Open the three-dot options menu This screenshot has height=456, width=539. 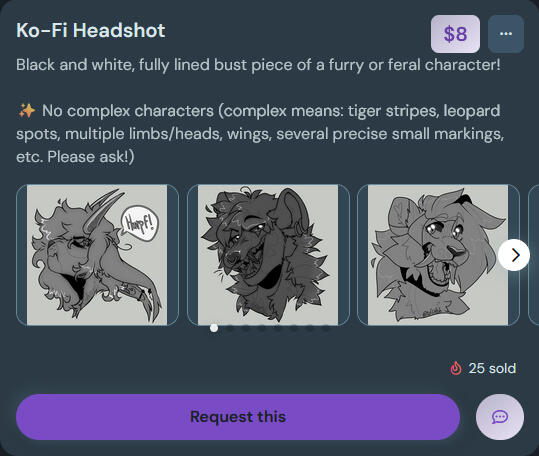tap(506, 34)
